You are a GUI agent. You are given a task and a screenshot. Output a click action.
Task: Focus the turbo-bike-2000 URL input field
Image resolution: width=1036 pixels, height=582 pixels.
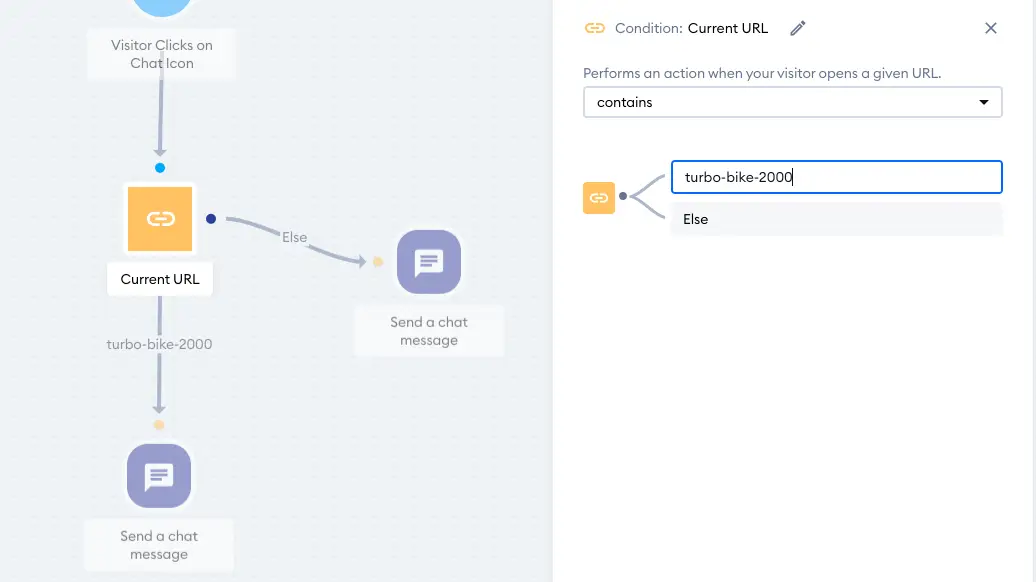(x=836, y=177)
